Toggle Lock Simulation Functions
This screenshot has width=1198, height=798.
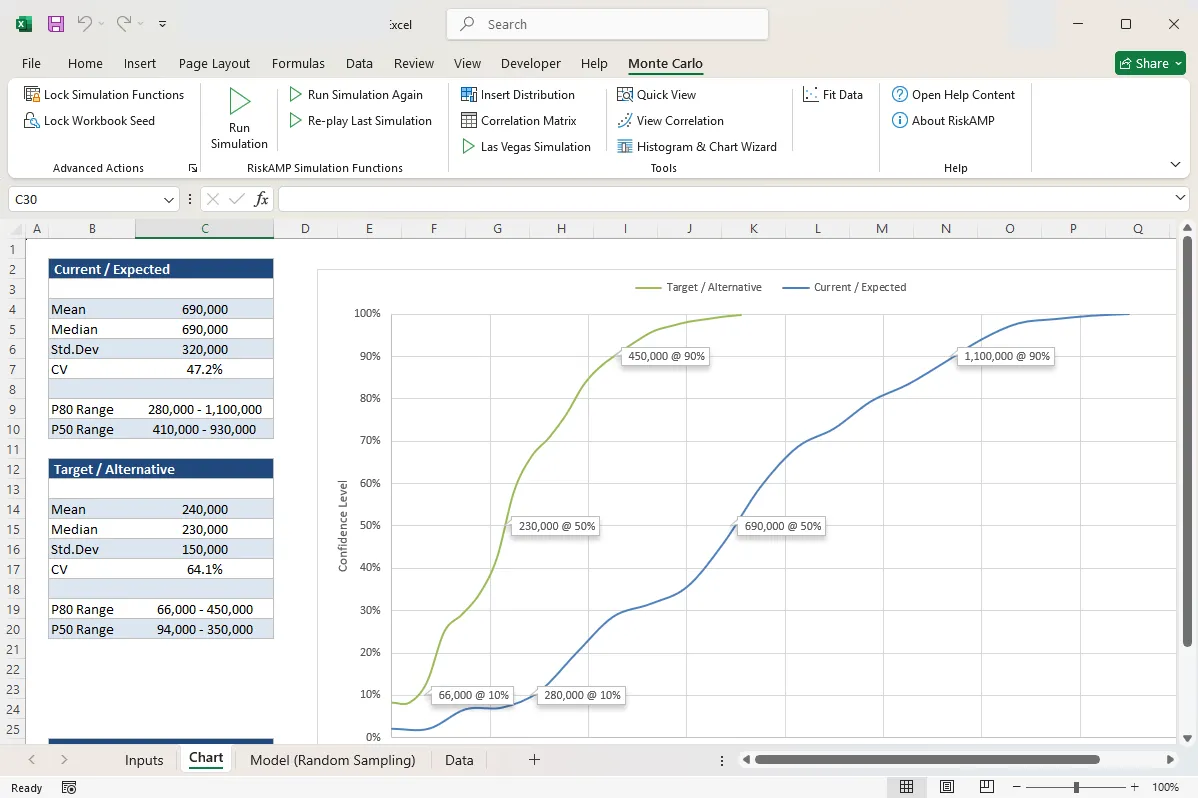(105, 94)
